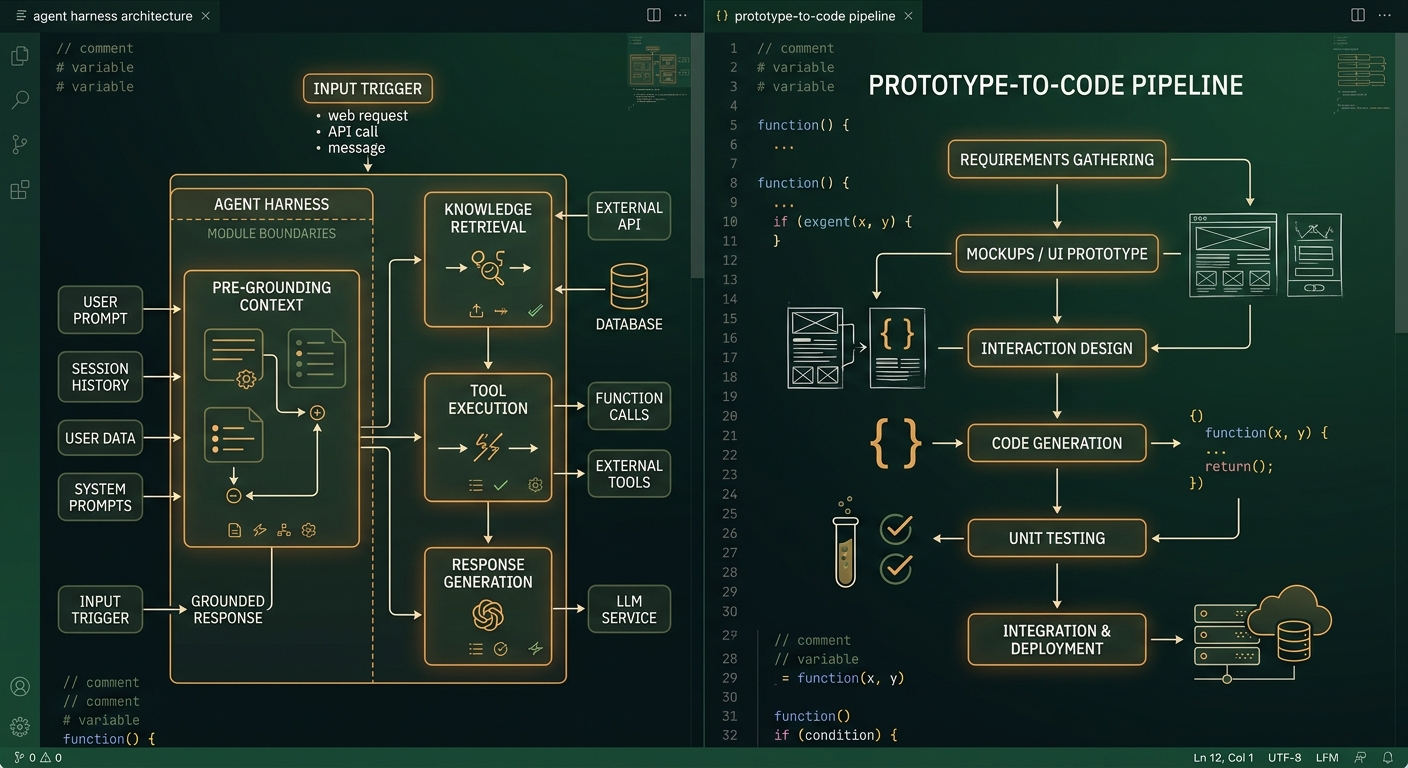Click the top INPUT TRIGGER label box
This screenshot has height=768, width=1408.
tap(368, 88)
